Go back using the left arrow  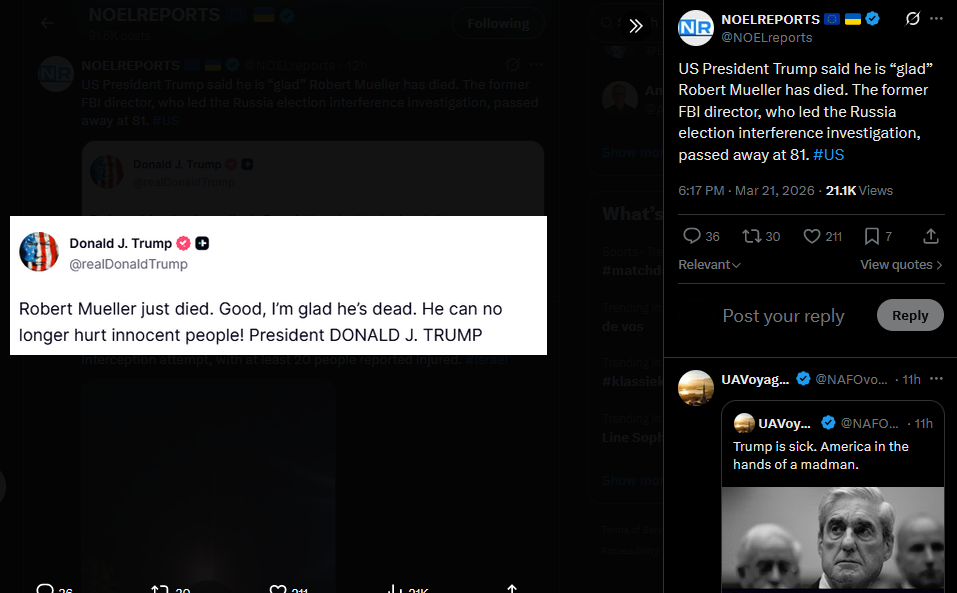click(x=47, y=23)
